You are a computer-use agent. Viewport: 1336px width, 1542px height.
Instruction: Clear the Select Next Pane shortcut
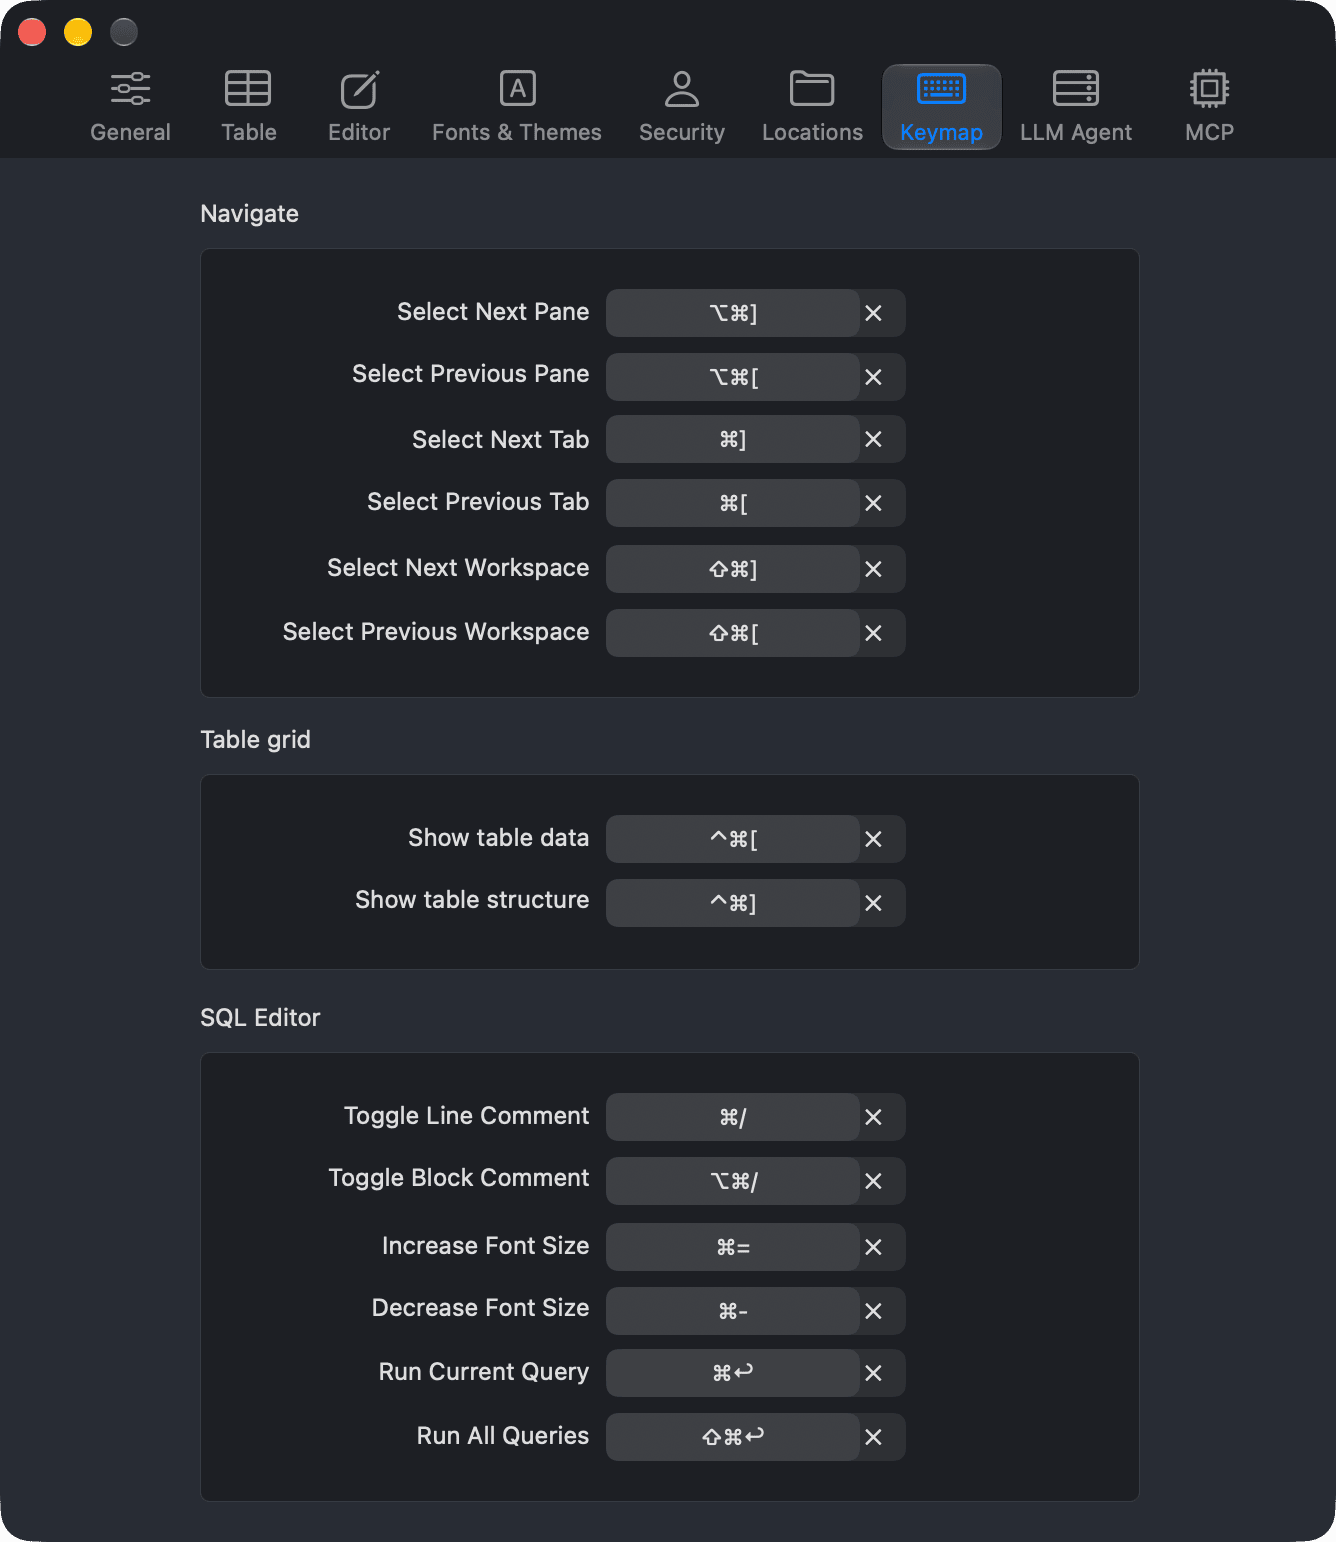[873, 313]
